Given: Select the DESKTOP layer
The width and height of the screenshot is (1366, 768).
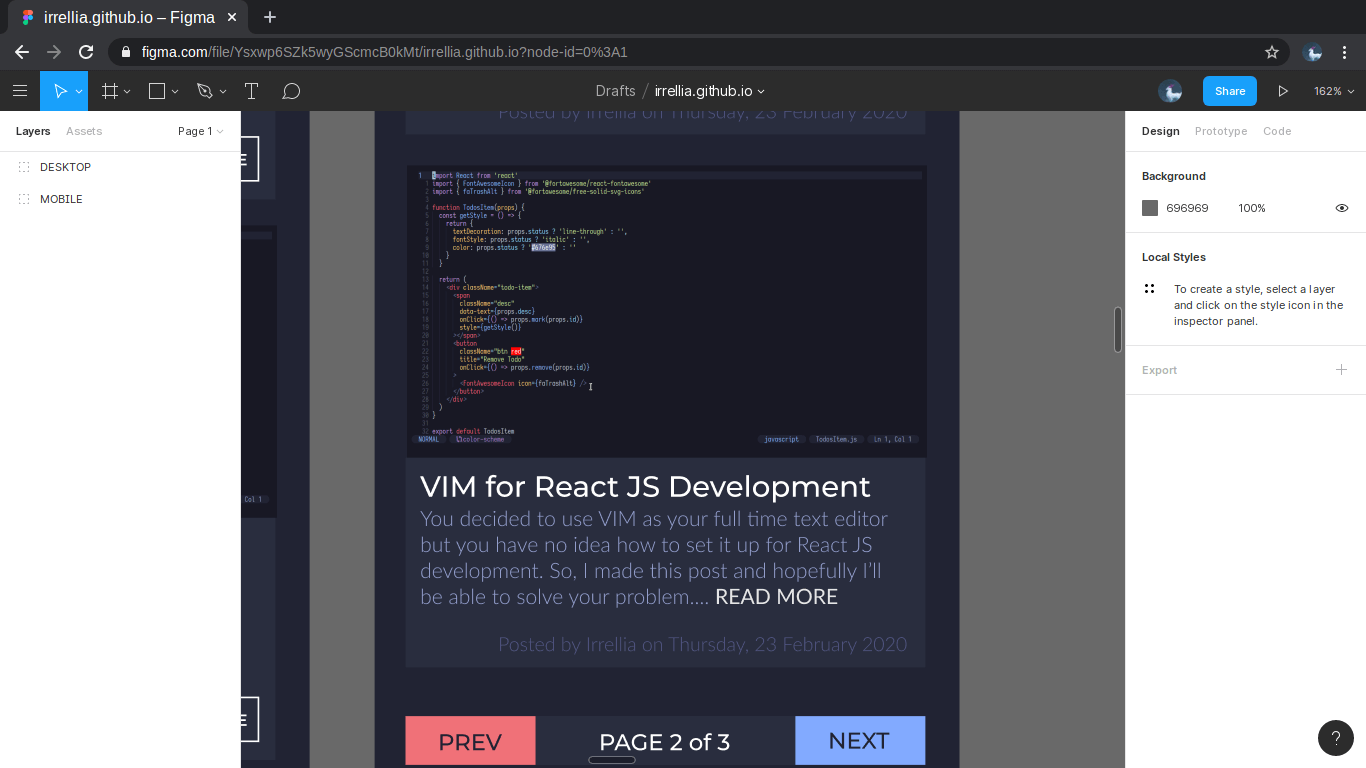Looking at the screenshot, I should [x=65, y=167].
